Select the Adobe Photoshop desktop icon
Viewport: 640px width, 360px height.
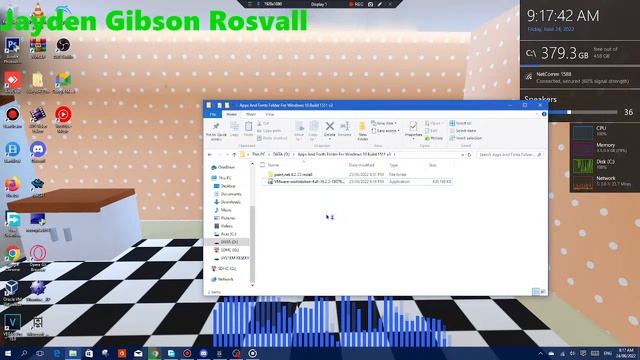(x=12, y=50)
